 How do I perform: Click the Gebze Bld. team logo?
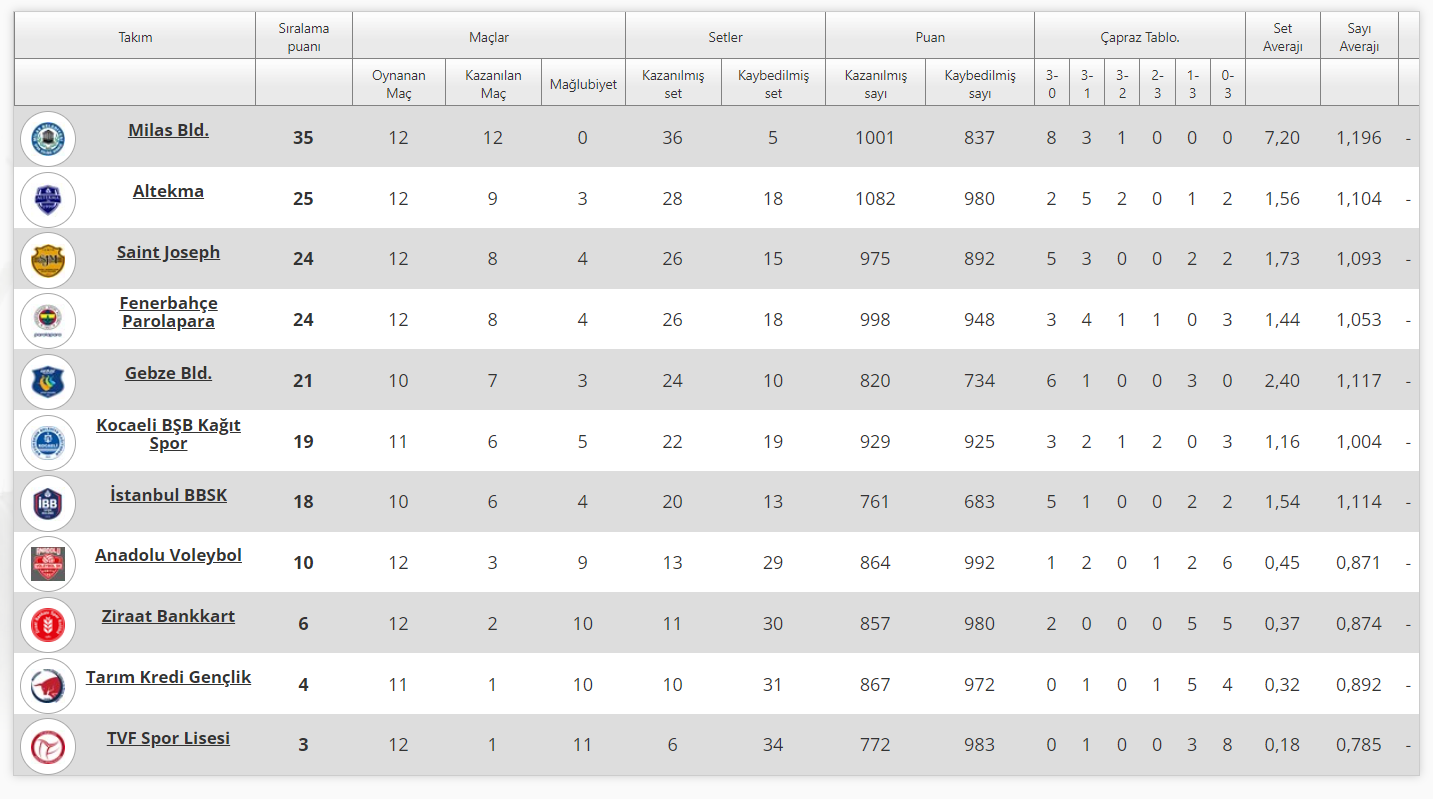pyautogui.click(x=48, y=381)
